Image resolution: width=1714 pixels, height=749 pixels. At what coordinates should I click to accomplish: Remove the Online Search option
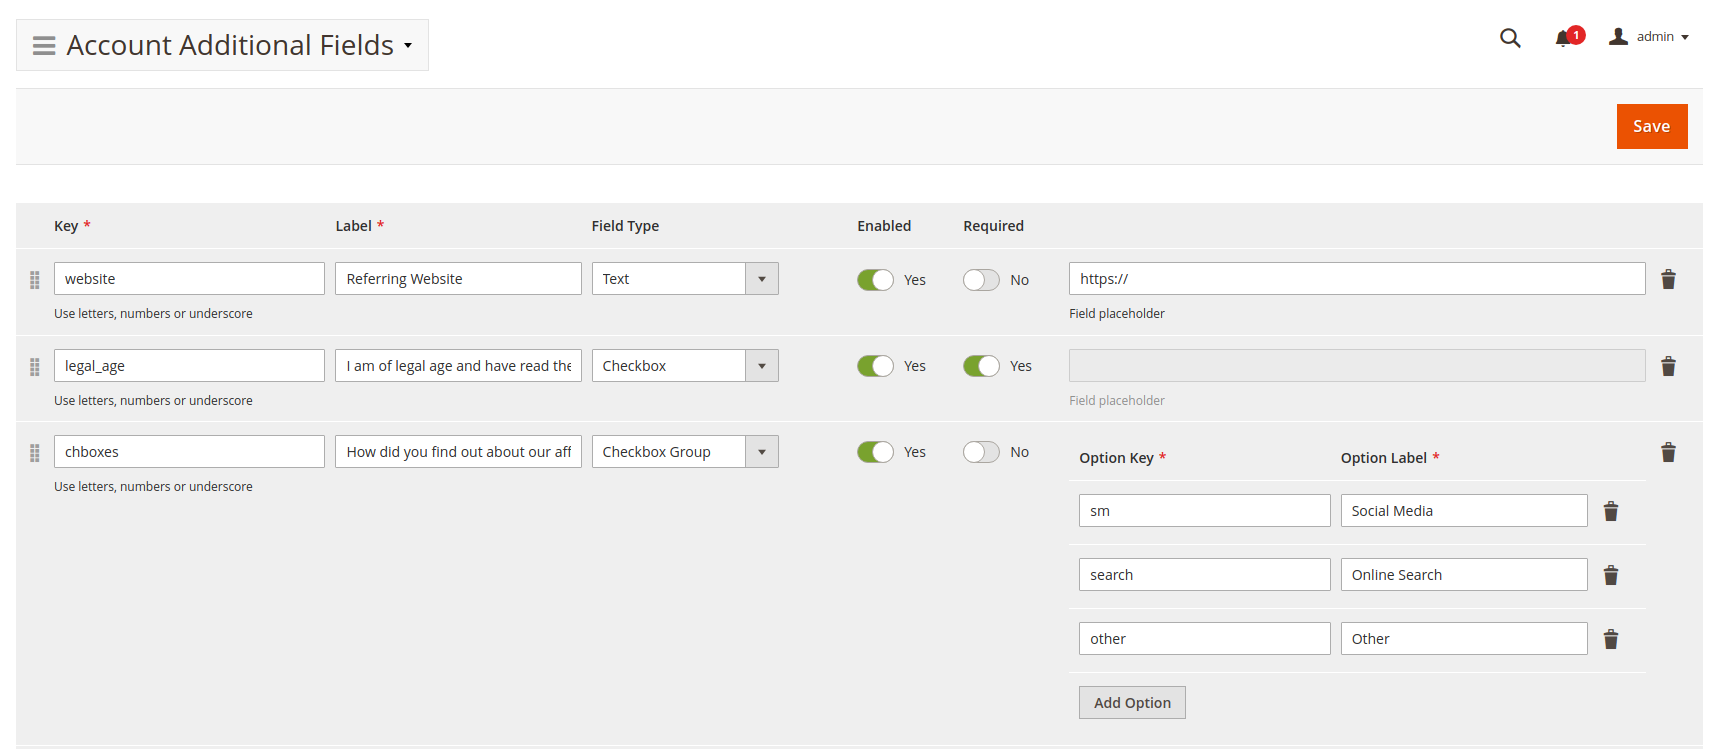tap(1611, 575)
